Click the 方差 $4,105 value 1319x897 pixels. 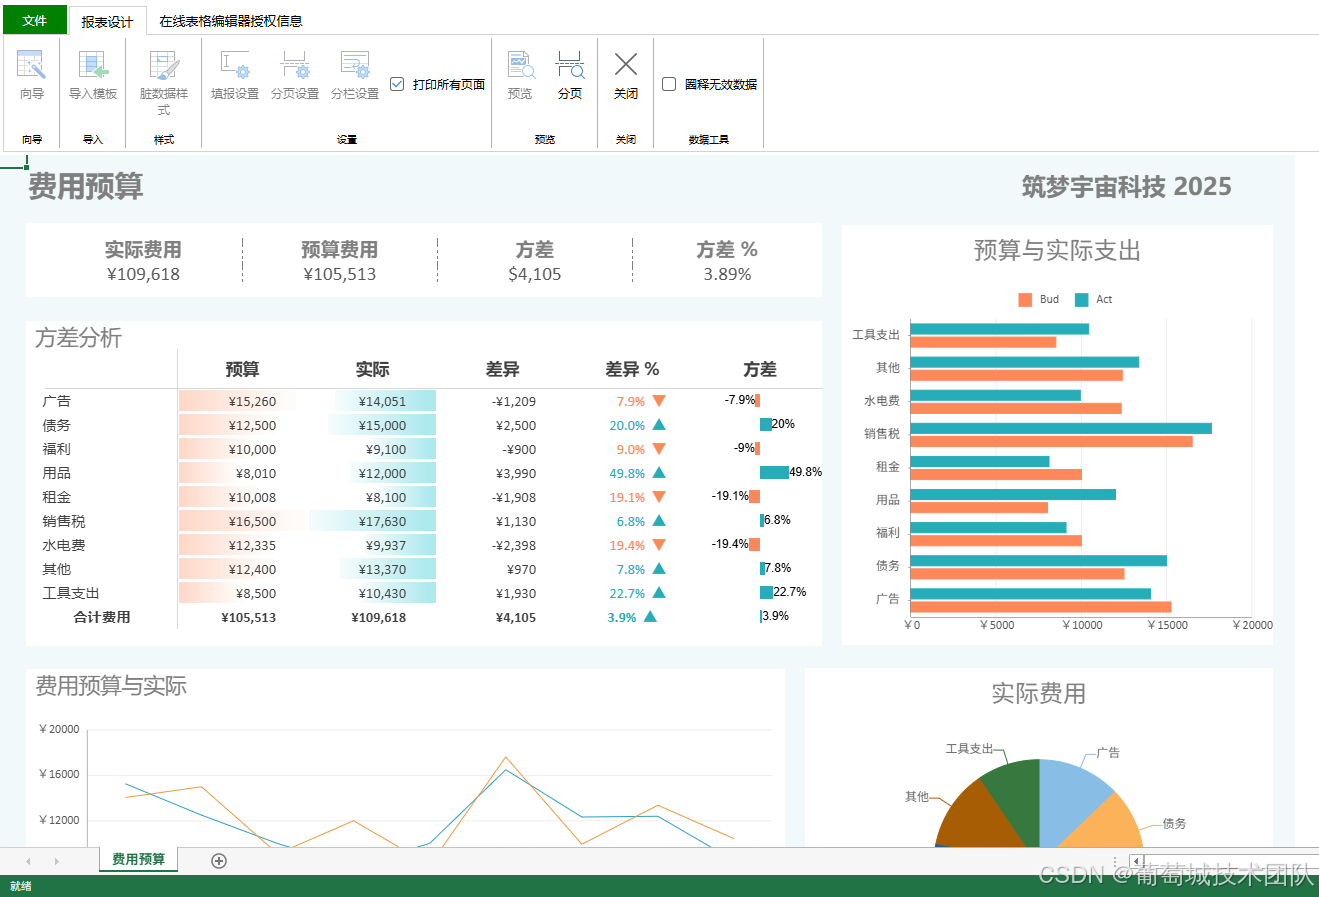pyautogui.click(x=535, y=274)
